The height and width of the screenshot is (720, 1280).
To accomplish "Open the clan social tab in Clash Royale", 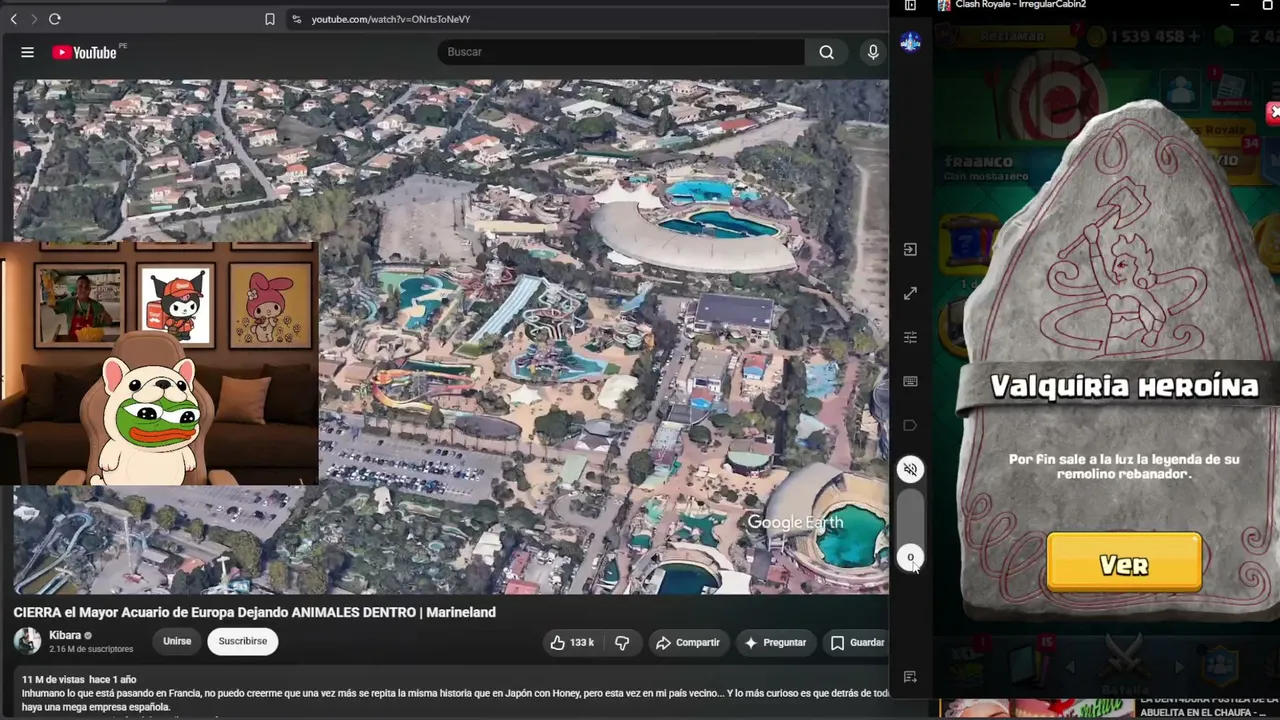I will pyautogui.click(x=1220, y=667).
